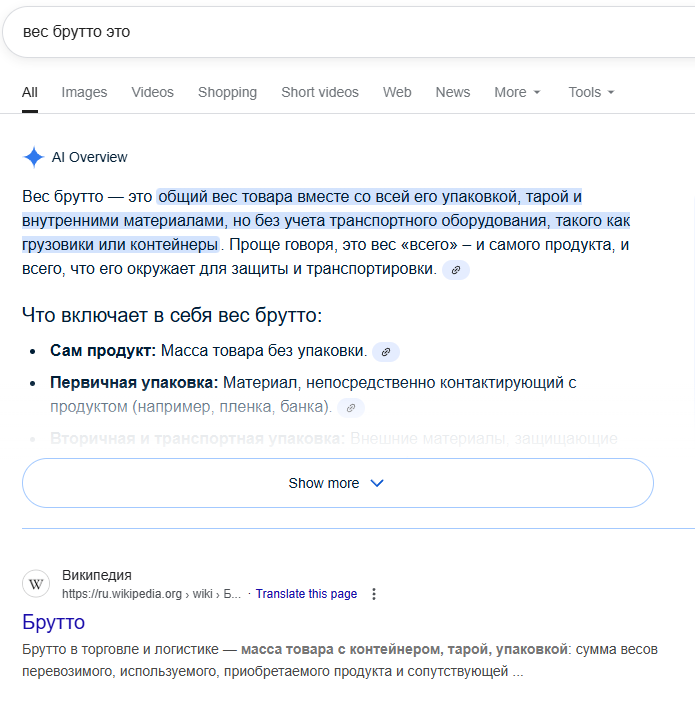Click the Wikipedia favicon icon
This screenshot has height=704, width=695.
click(36, 584)
